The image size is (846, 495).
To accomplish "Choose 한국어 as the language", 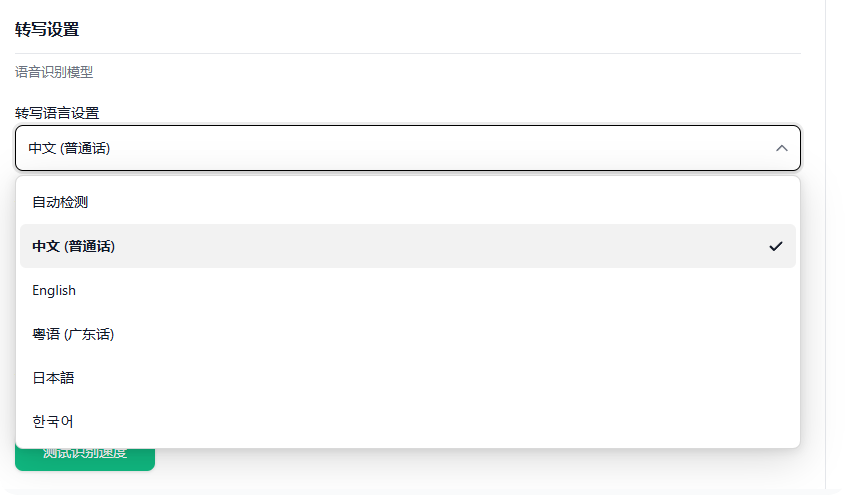I will click(x=53, y=422).
